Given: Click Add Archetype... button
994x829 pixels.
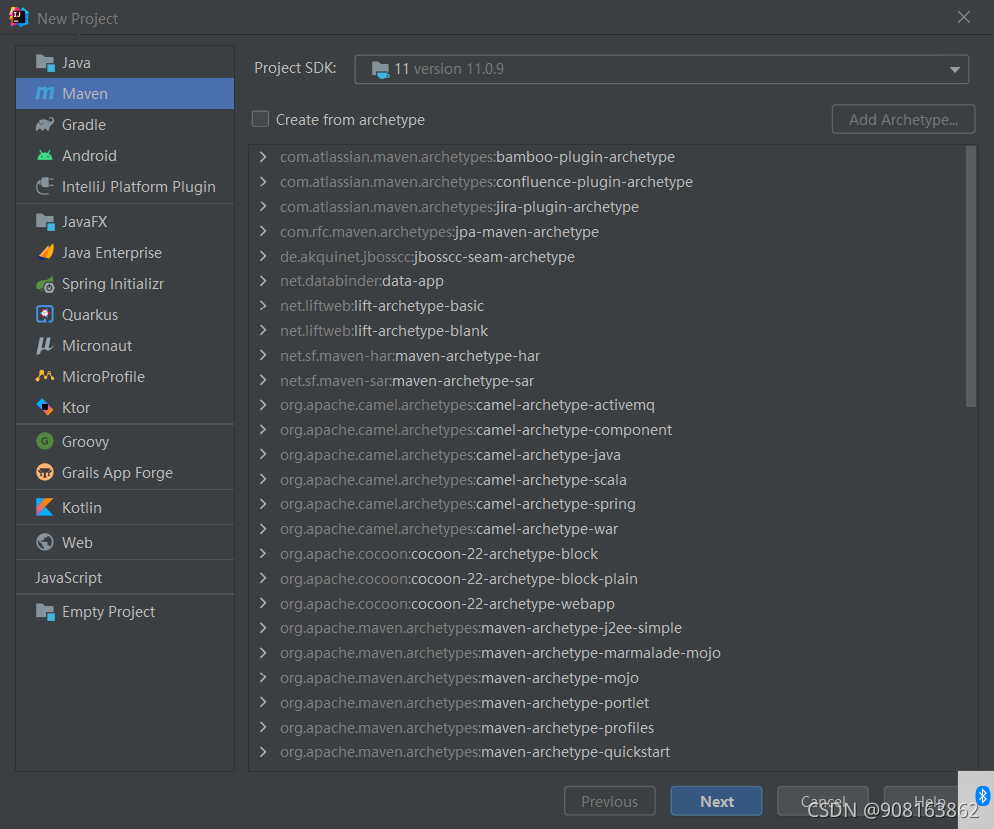Looking at the screenshot, I should coord(903,119).
